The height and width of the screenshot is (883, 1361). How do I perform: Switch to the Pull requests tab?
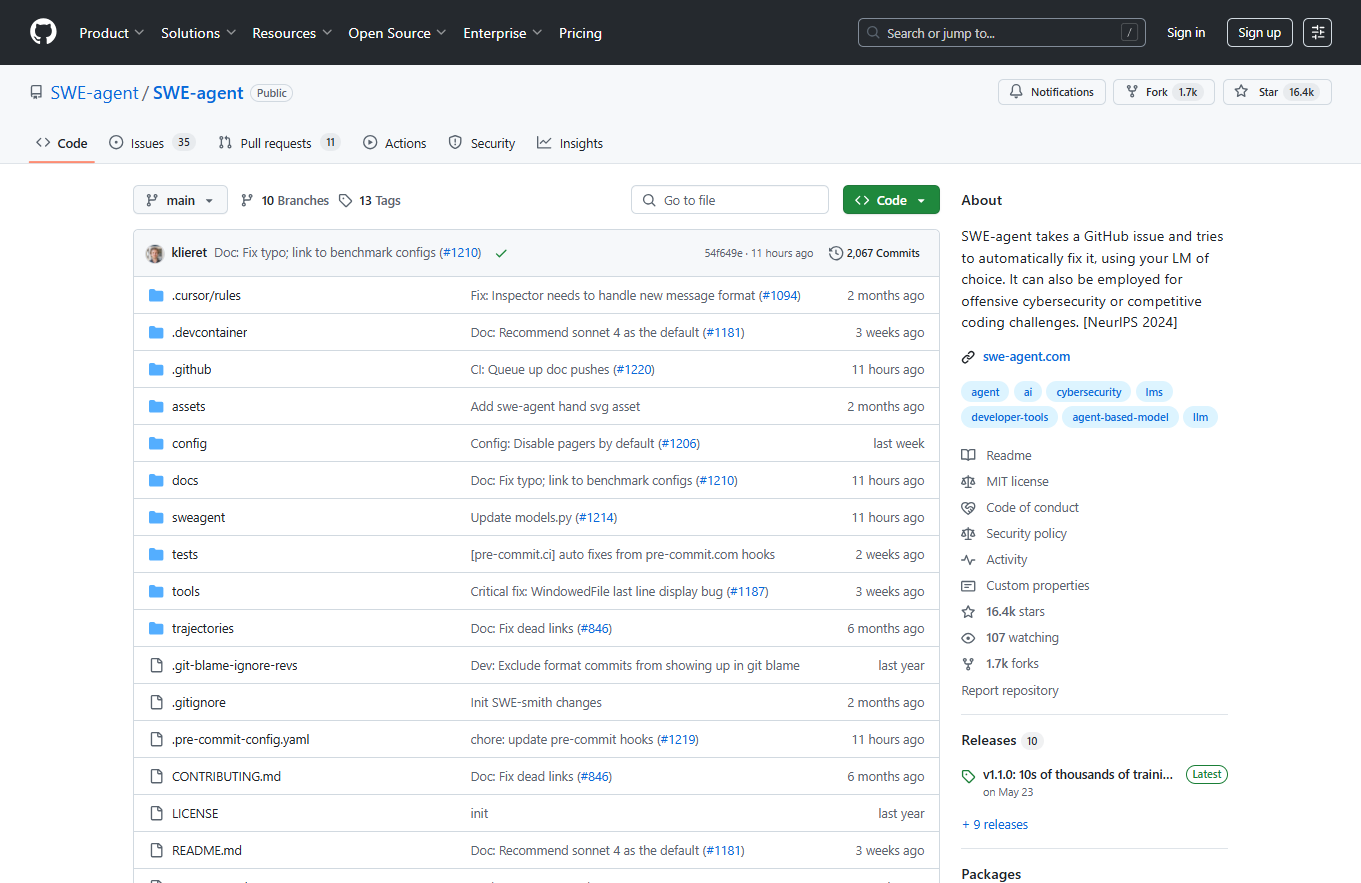(279, 143)
